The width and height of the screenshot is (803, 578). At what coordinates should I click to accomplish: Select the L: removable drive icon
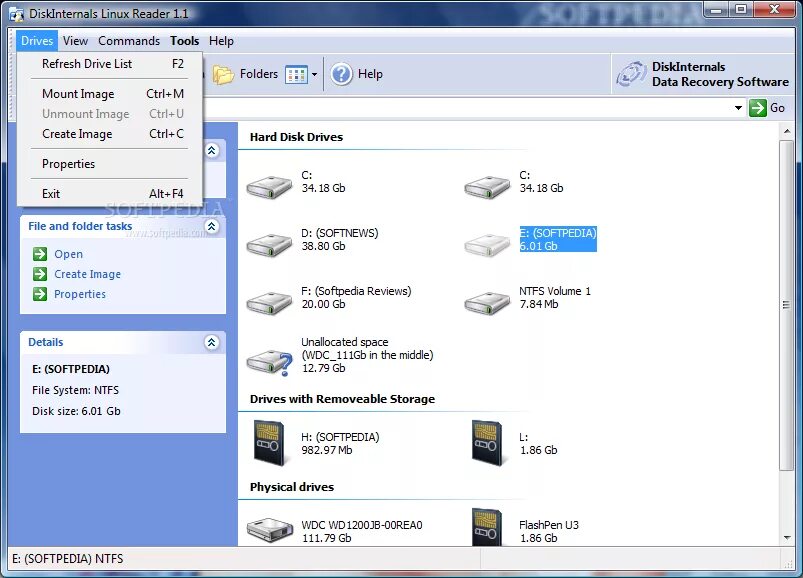click(x=488, y=443)
